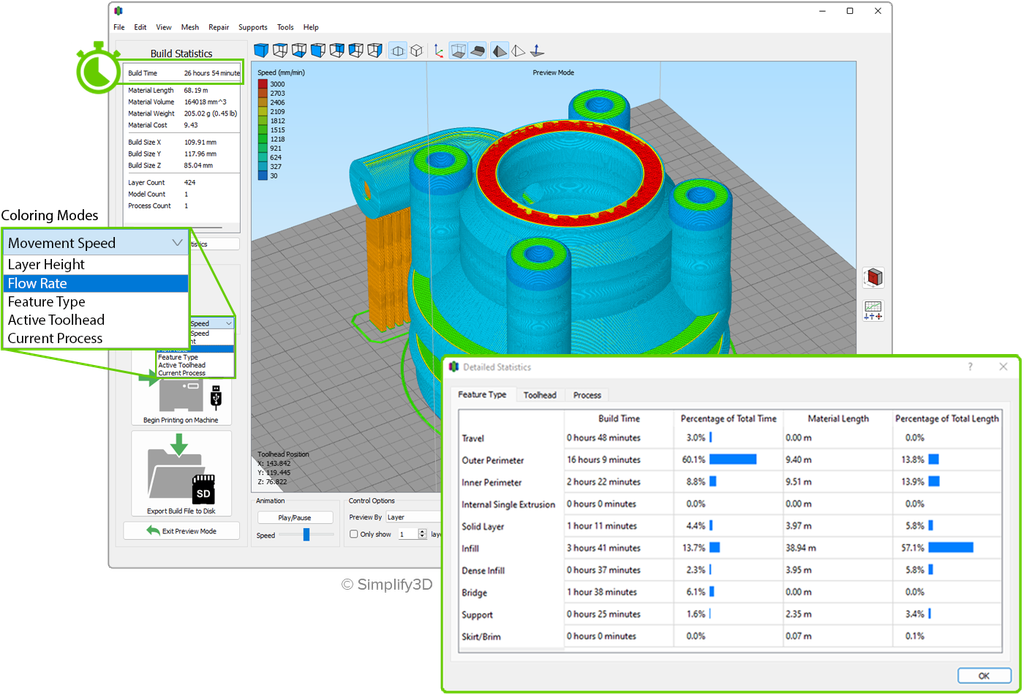Toggle the wireframe cube view on toolbar
The image size is (1024, 695).
click(416, 50)
